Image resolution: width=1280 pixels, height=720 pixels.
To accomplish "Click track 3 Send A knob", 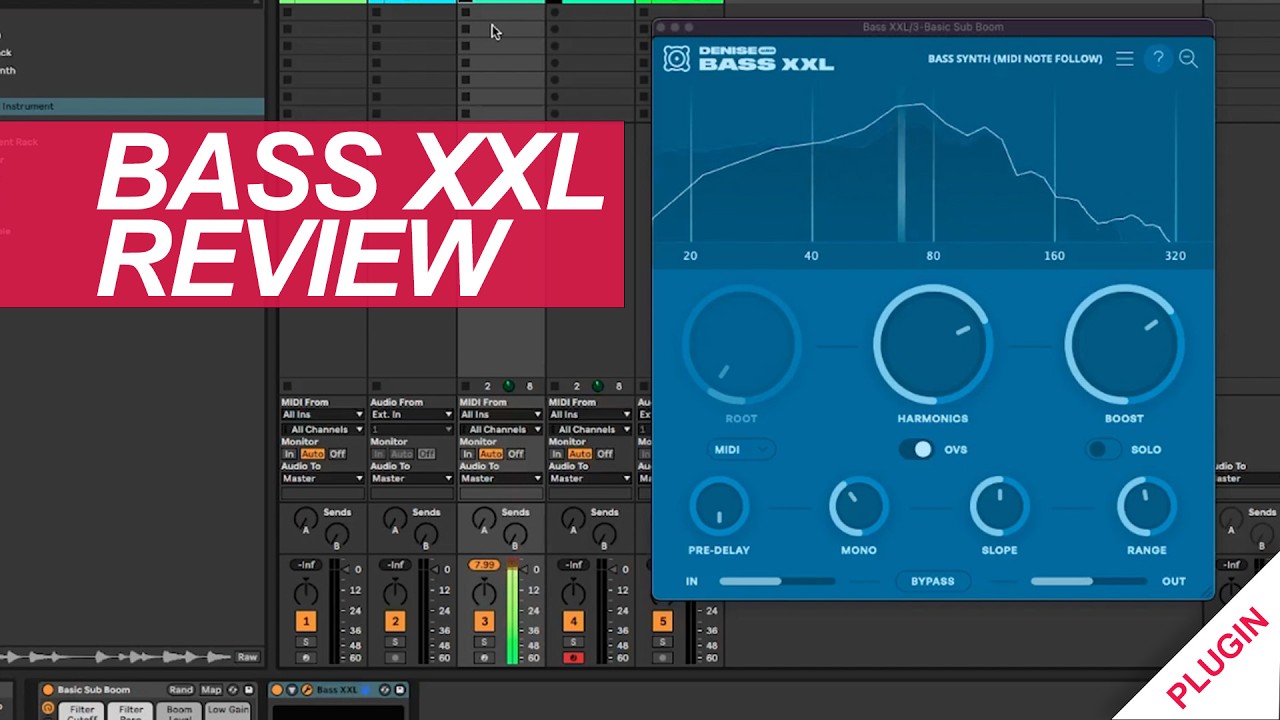I will (484, 519).
